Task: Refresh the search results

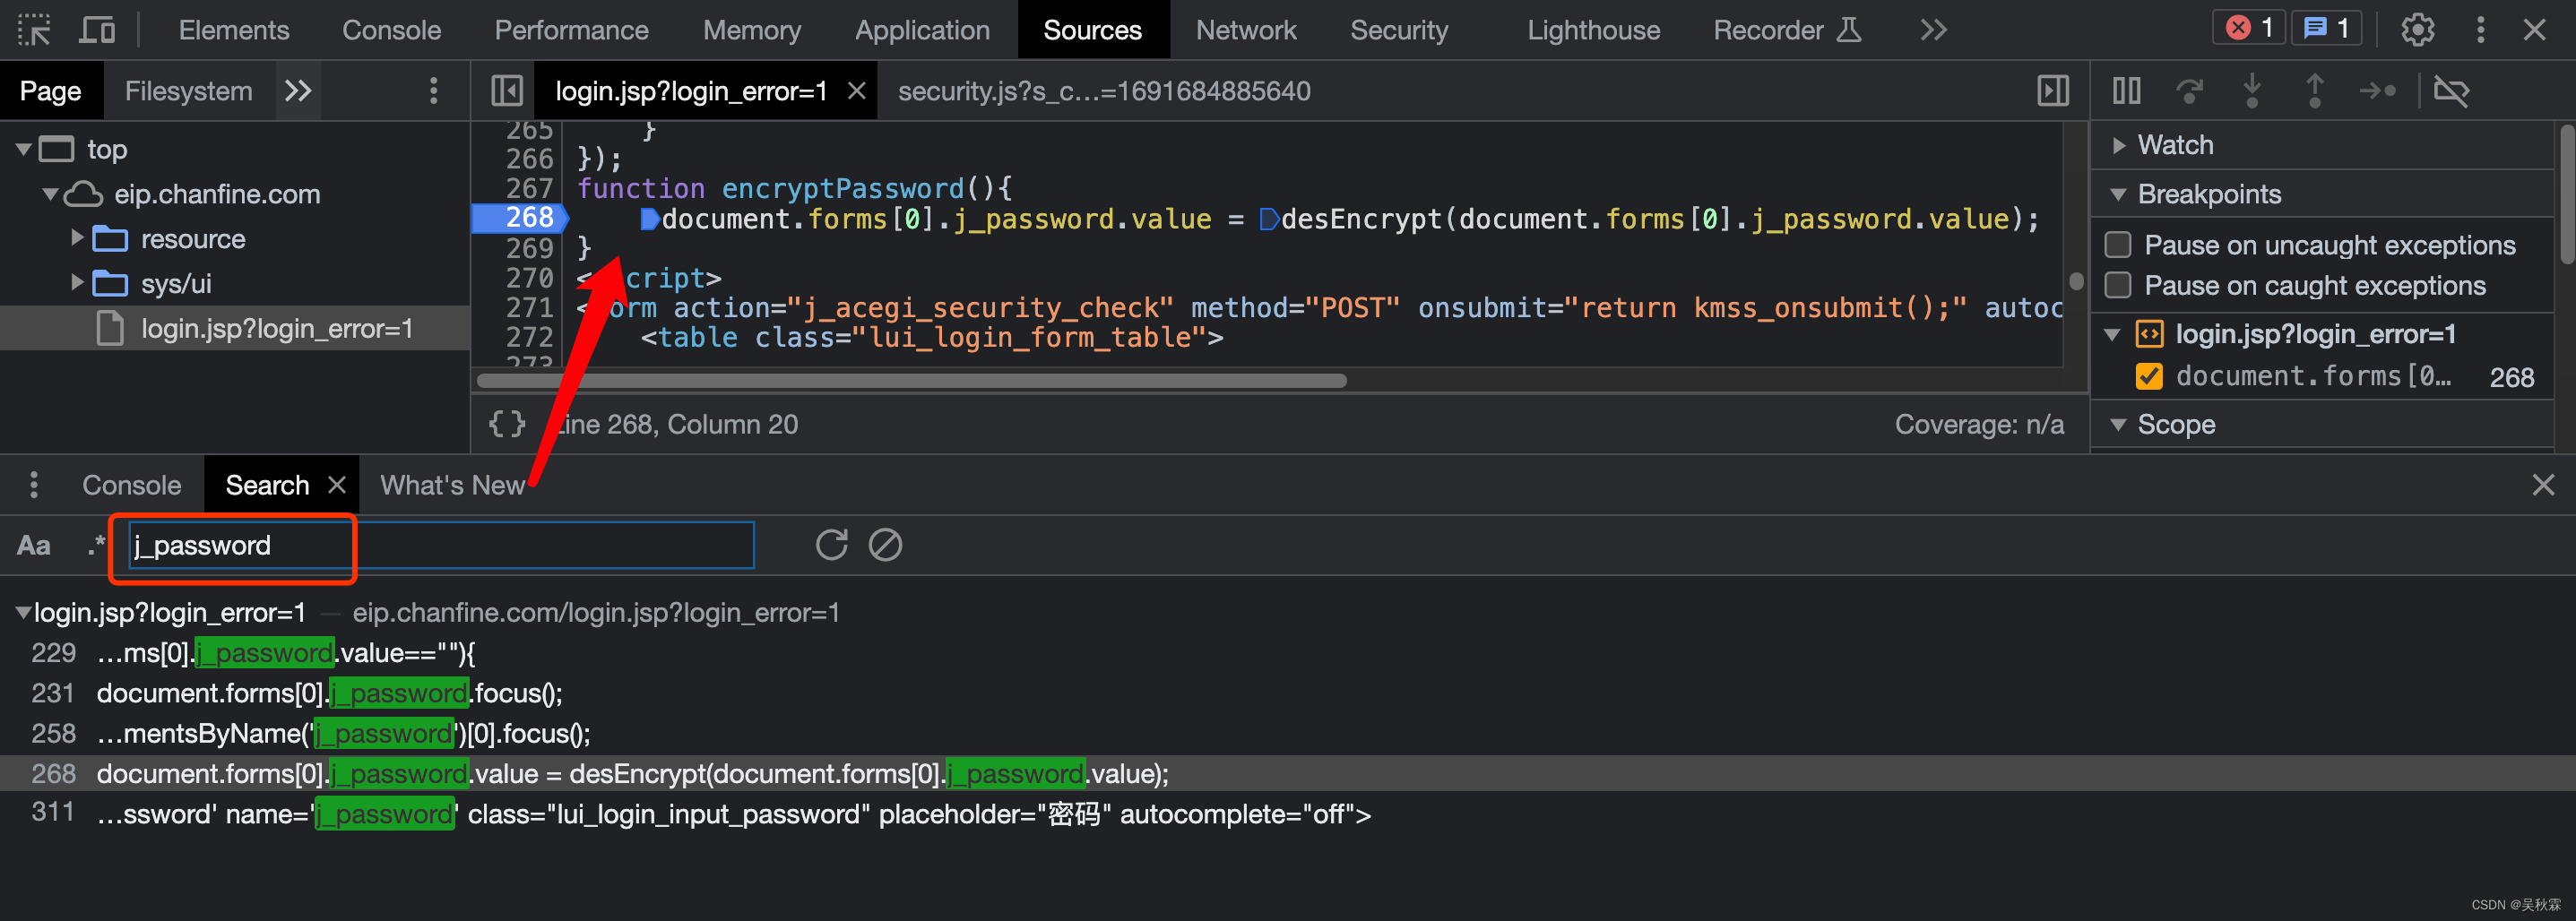Action: coord(831,545)
